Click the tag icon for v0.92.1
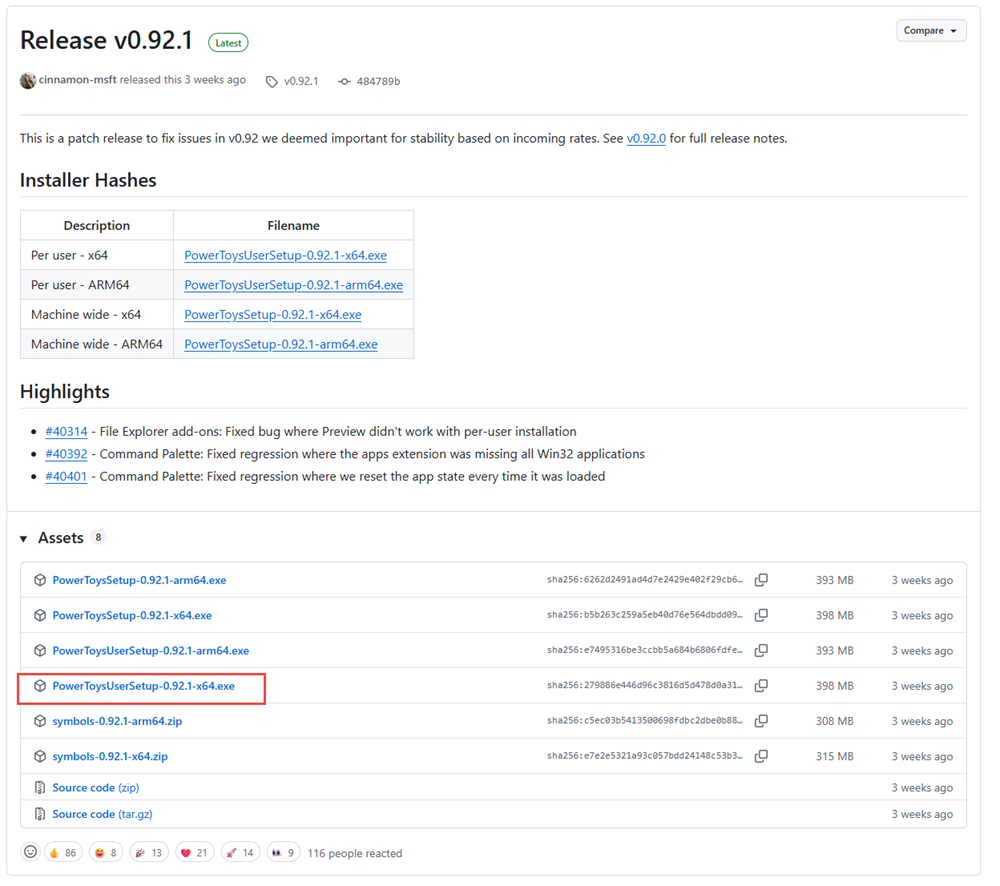This screenshot has width=1000, height=886. pos(272,82)
